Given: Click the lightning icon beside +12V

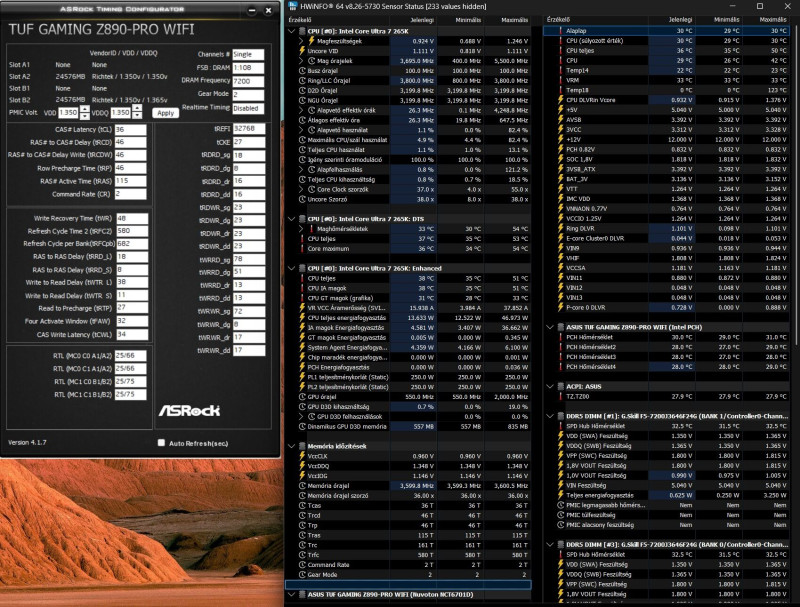Looking at the screenshot, I should [x=560, y=139].
